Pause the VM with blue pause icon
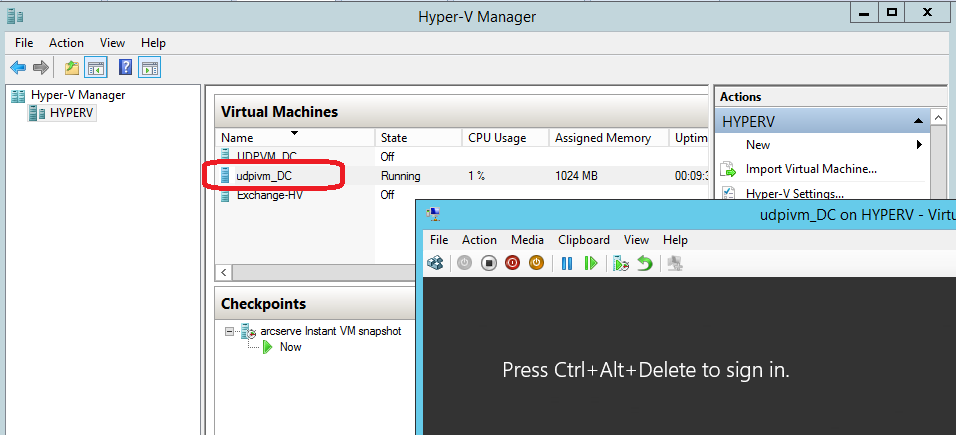Viewport: 956px width, 435px height. point(567,264)
